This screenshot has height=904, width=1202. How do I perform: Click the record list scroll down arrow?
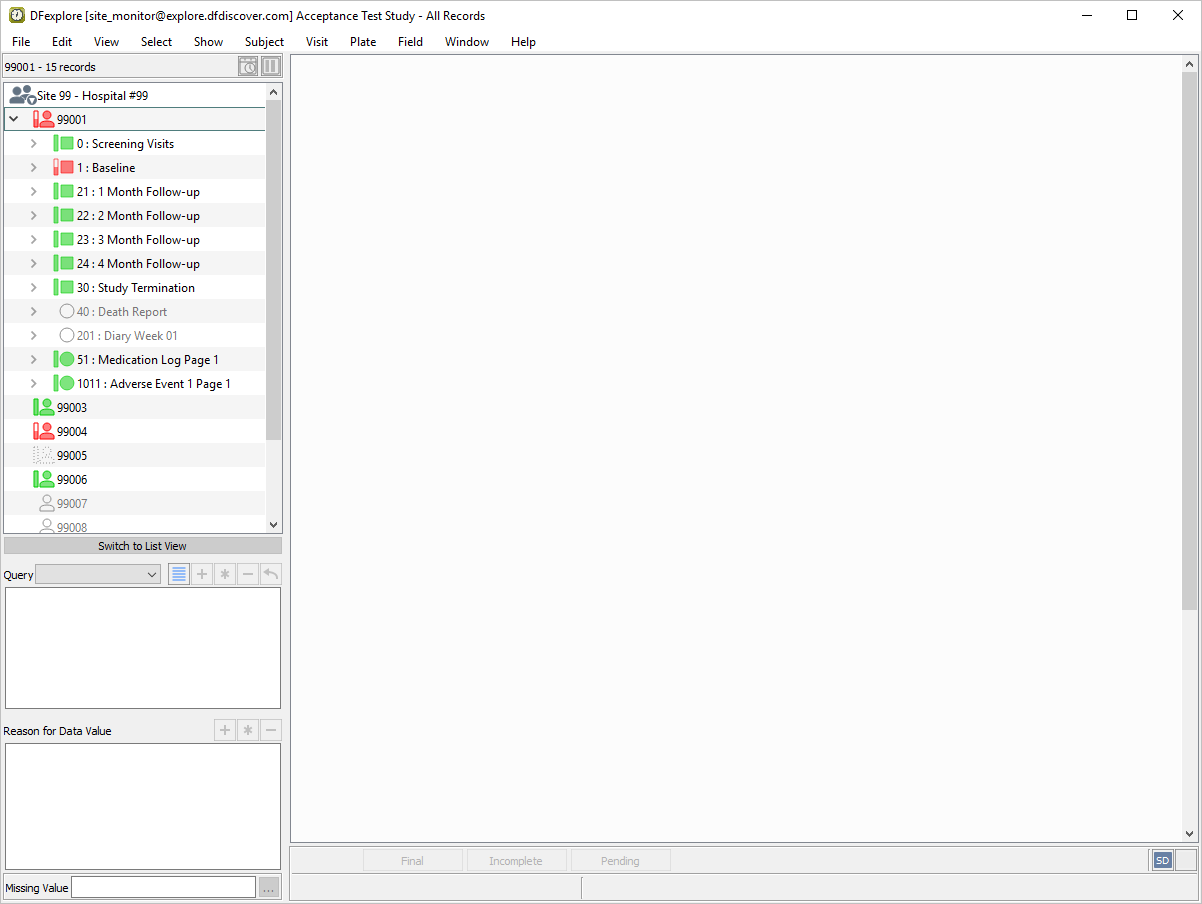[x=274, y=524]
